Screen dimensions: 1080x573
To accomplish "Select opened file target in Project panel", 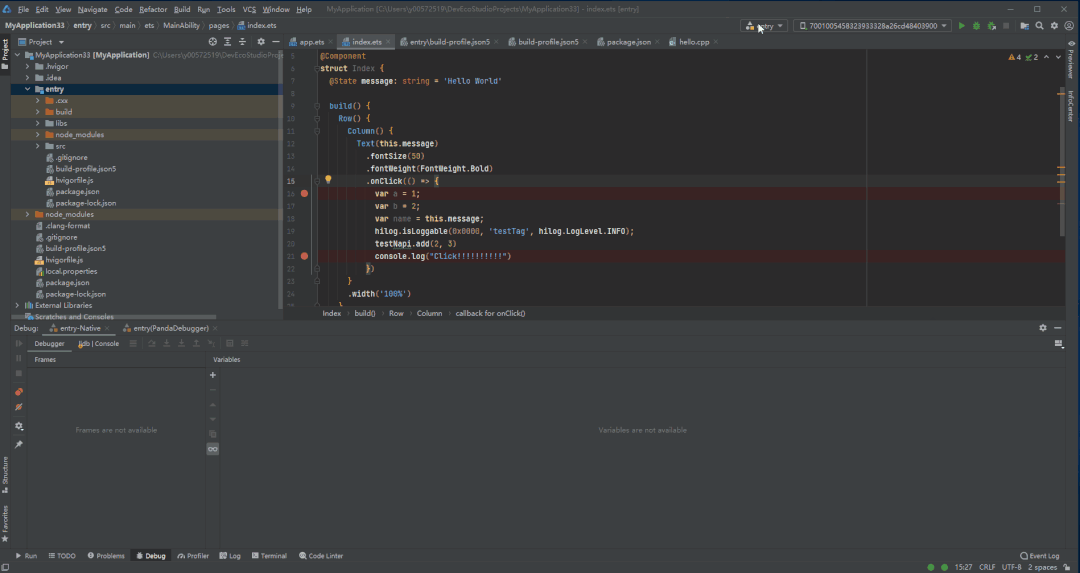I will point(213,42).
